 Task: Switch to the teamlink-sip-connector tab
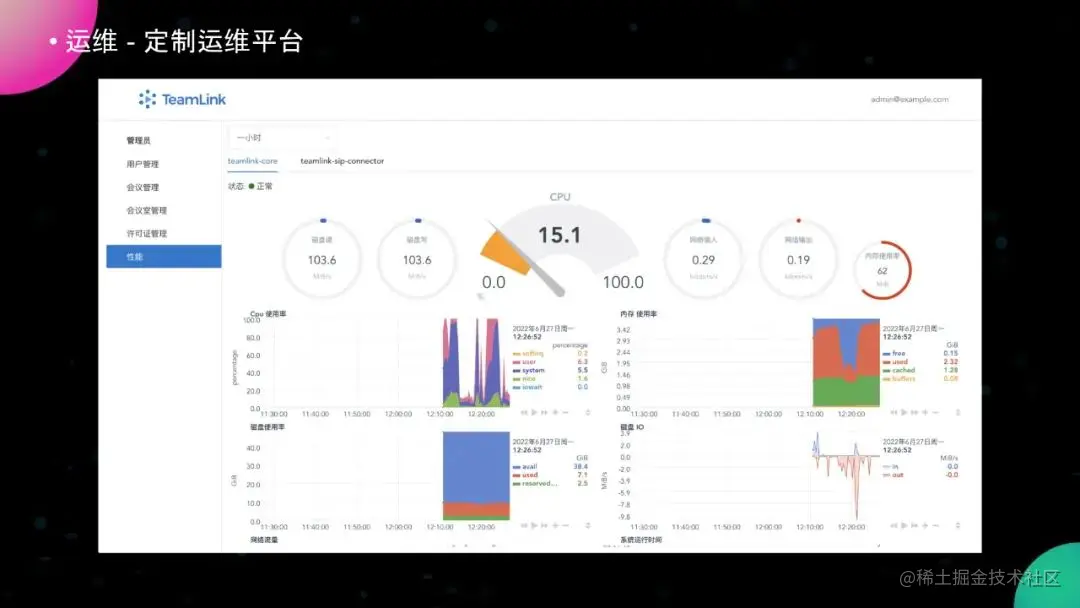coord(342,161)
